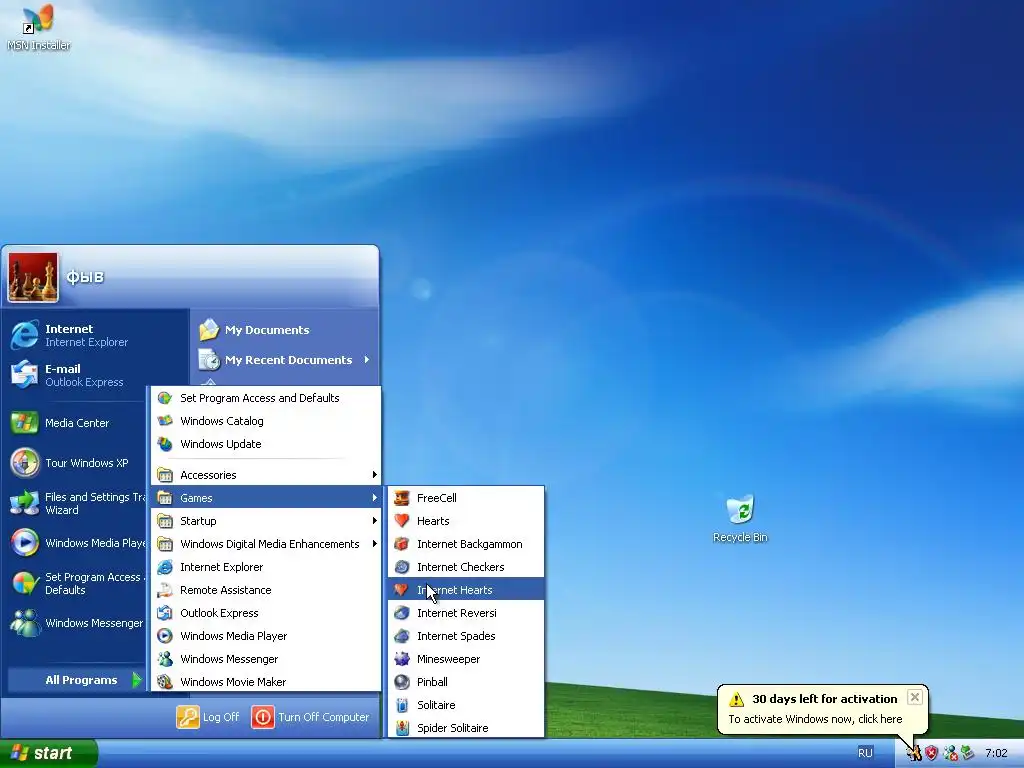Click the Minesweeper mine icon
The height and width of the screenshot is (768, 1024).
pyautogui.click(x=402, y=659)
